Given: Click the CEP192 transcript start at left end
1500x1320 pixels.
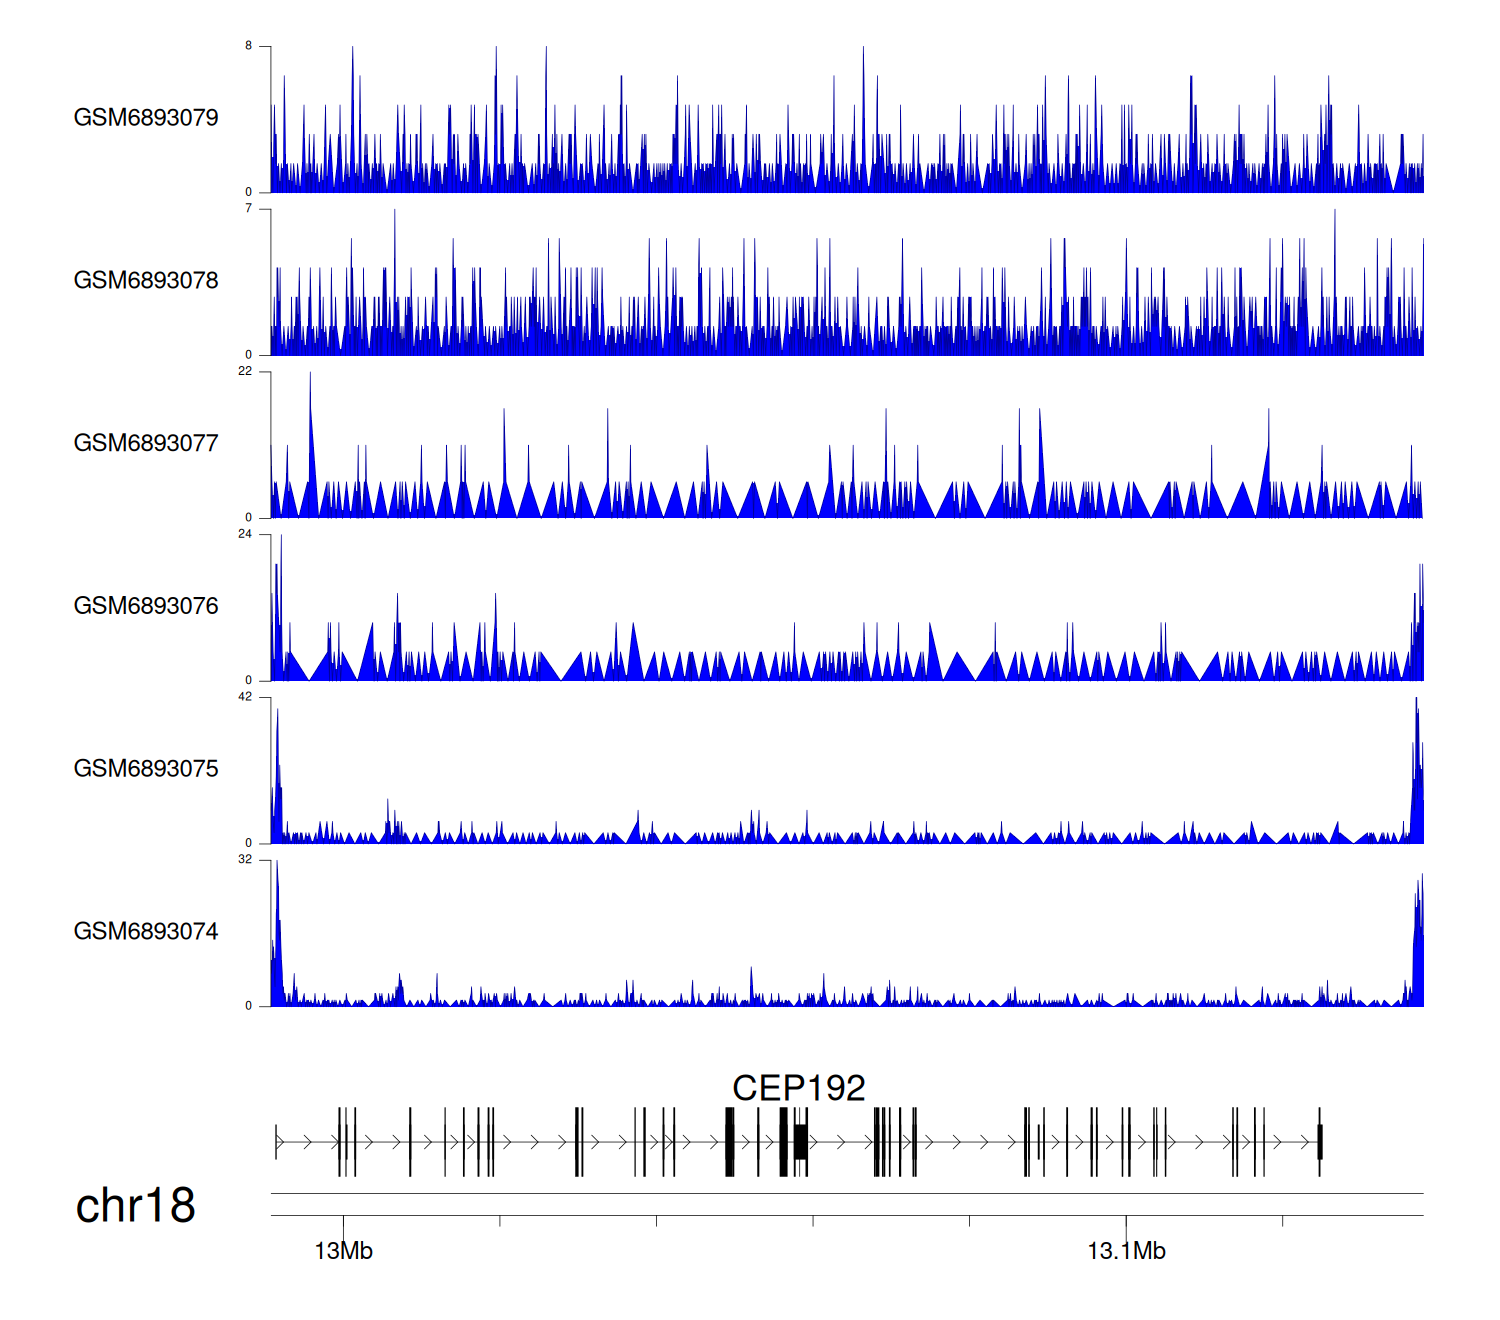Looking at the screenshot, I should pos(277,1142).
